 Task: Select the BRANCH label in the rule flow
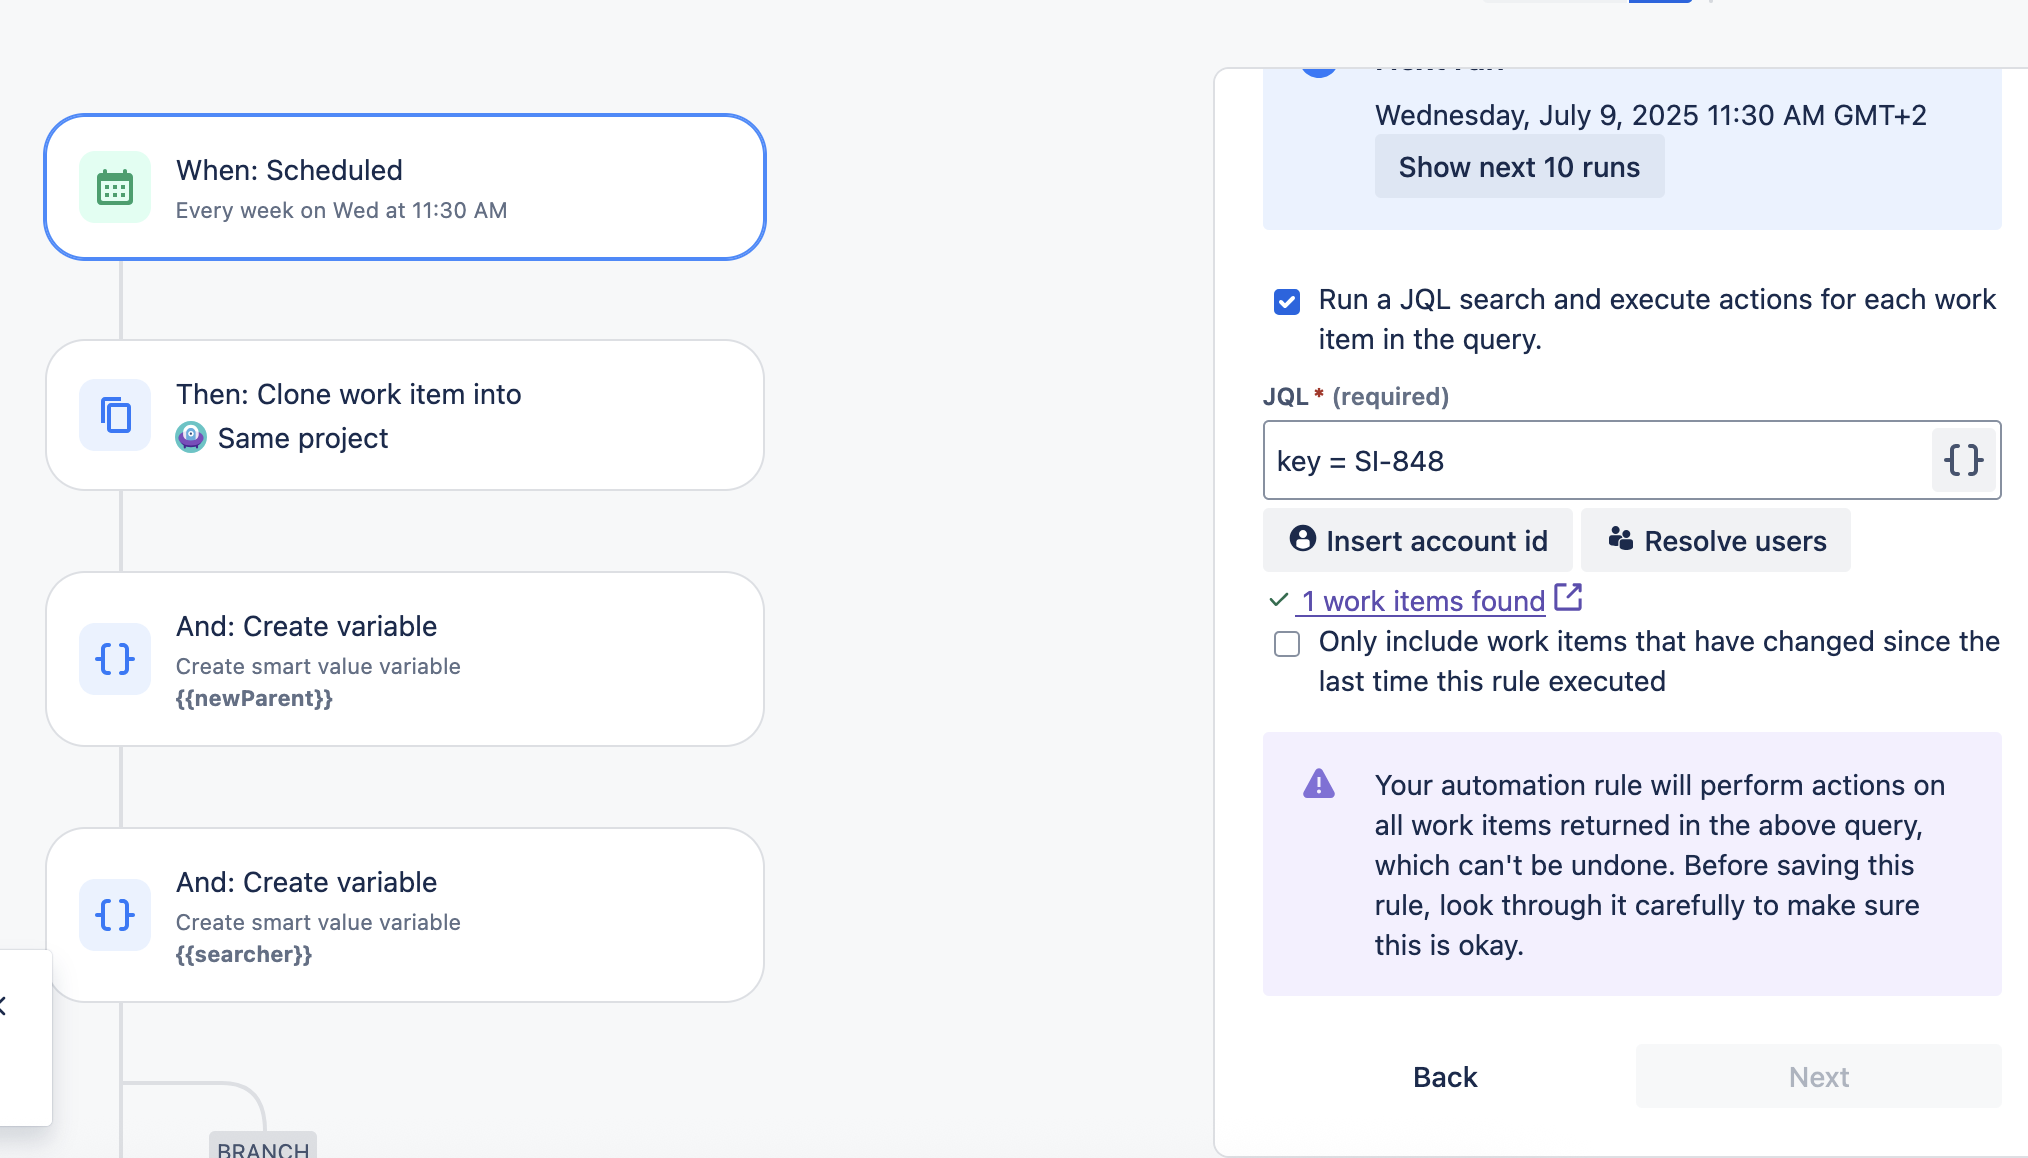point(263,1148)
